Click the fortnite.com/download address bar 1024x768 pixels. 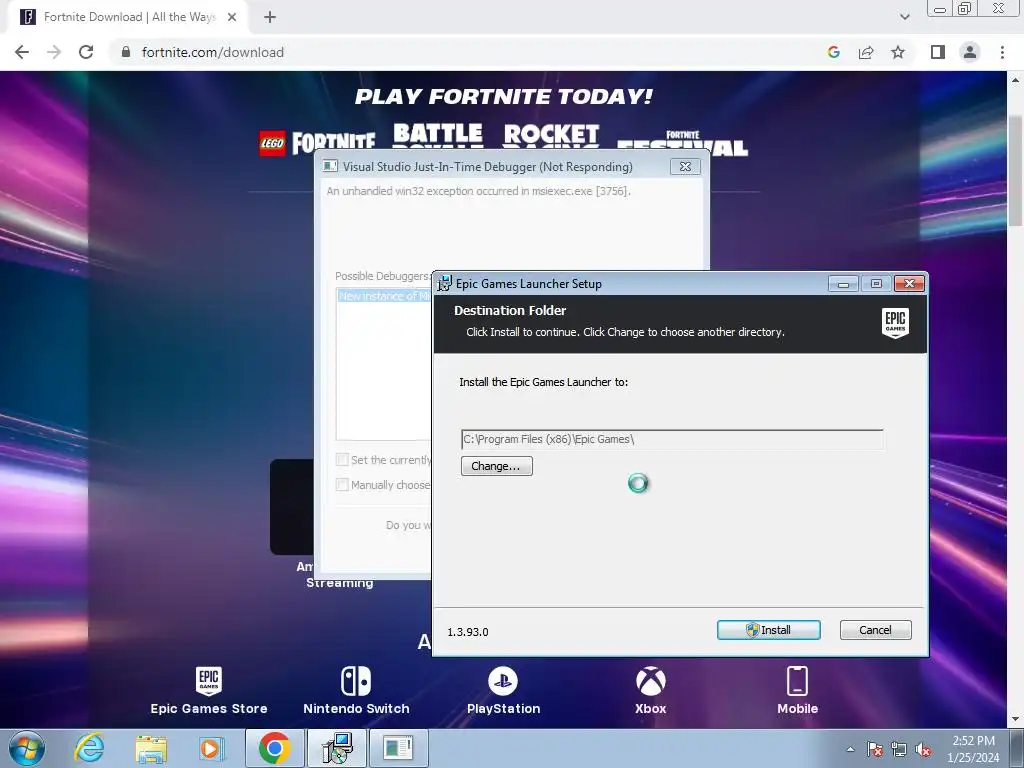coord(213,52)
